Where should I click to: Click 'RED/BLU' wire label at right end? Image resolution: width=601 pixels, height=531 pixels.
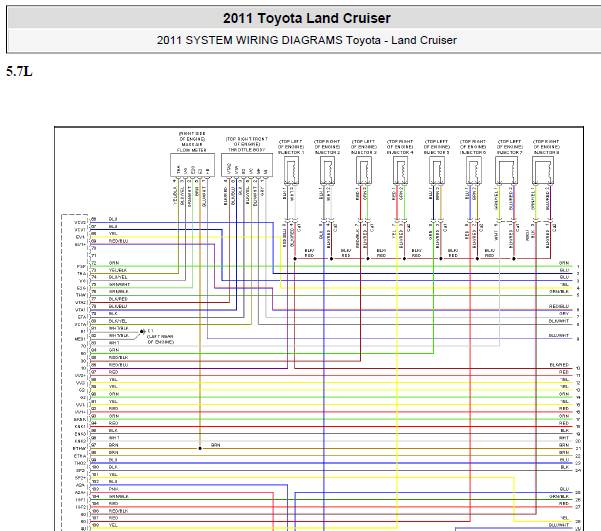pos(559,306)
